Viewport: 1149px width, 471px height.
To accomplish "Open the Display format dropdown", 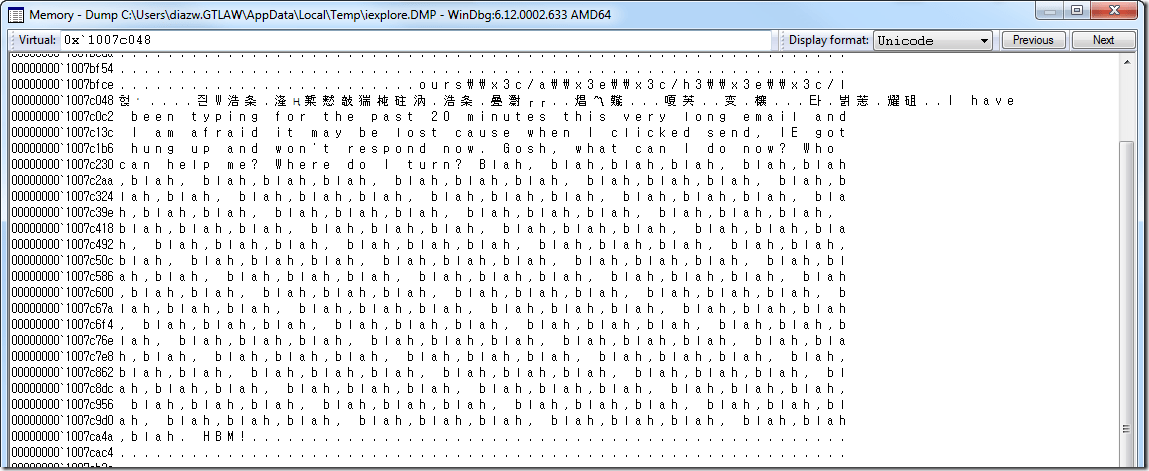I will [x=933, y=40].
